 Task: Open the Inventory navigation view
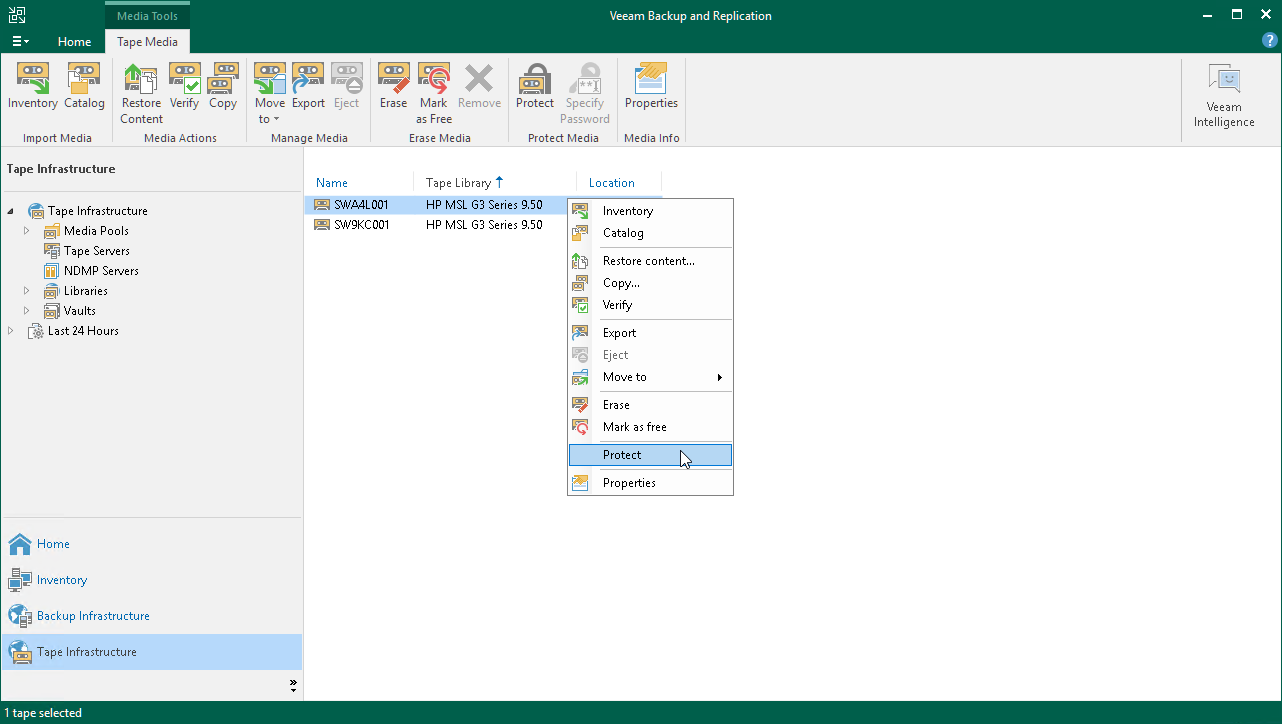pyautogui.click(x=151, y=580)
